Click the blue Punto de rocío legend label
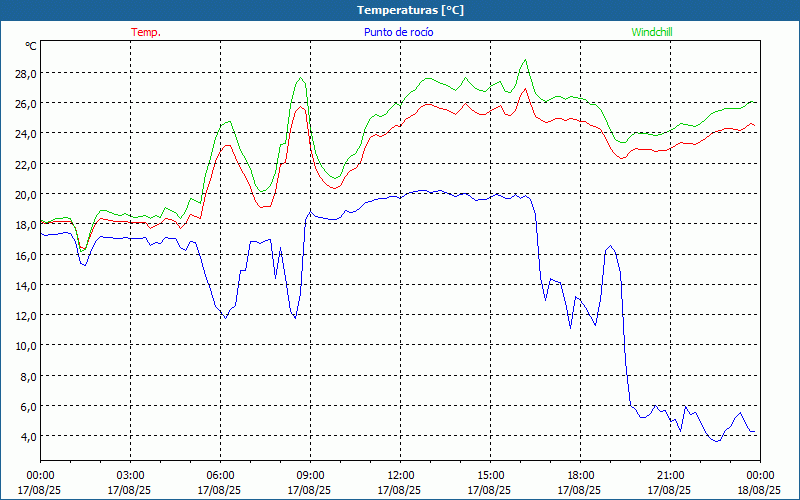Viewport: 800px width, 500px height. (x=398, y=32)
